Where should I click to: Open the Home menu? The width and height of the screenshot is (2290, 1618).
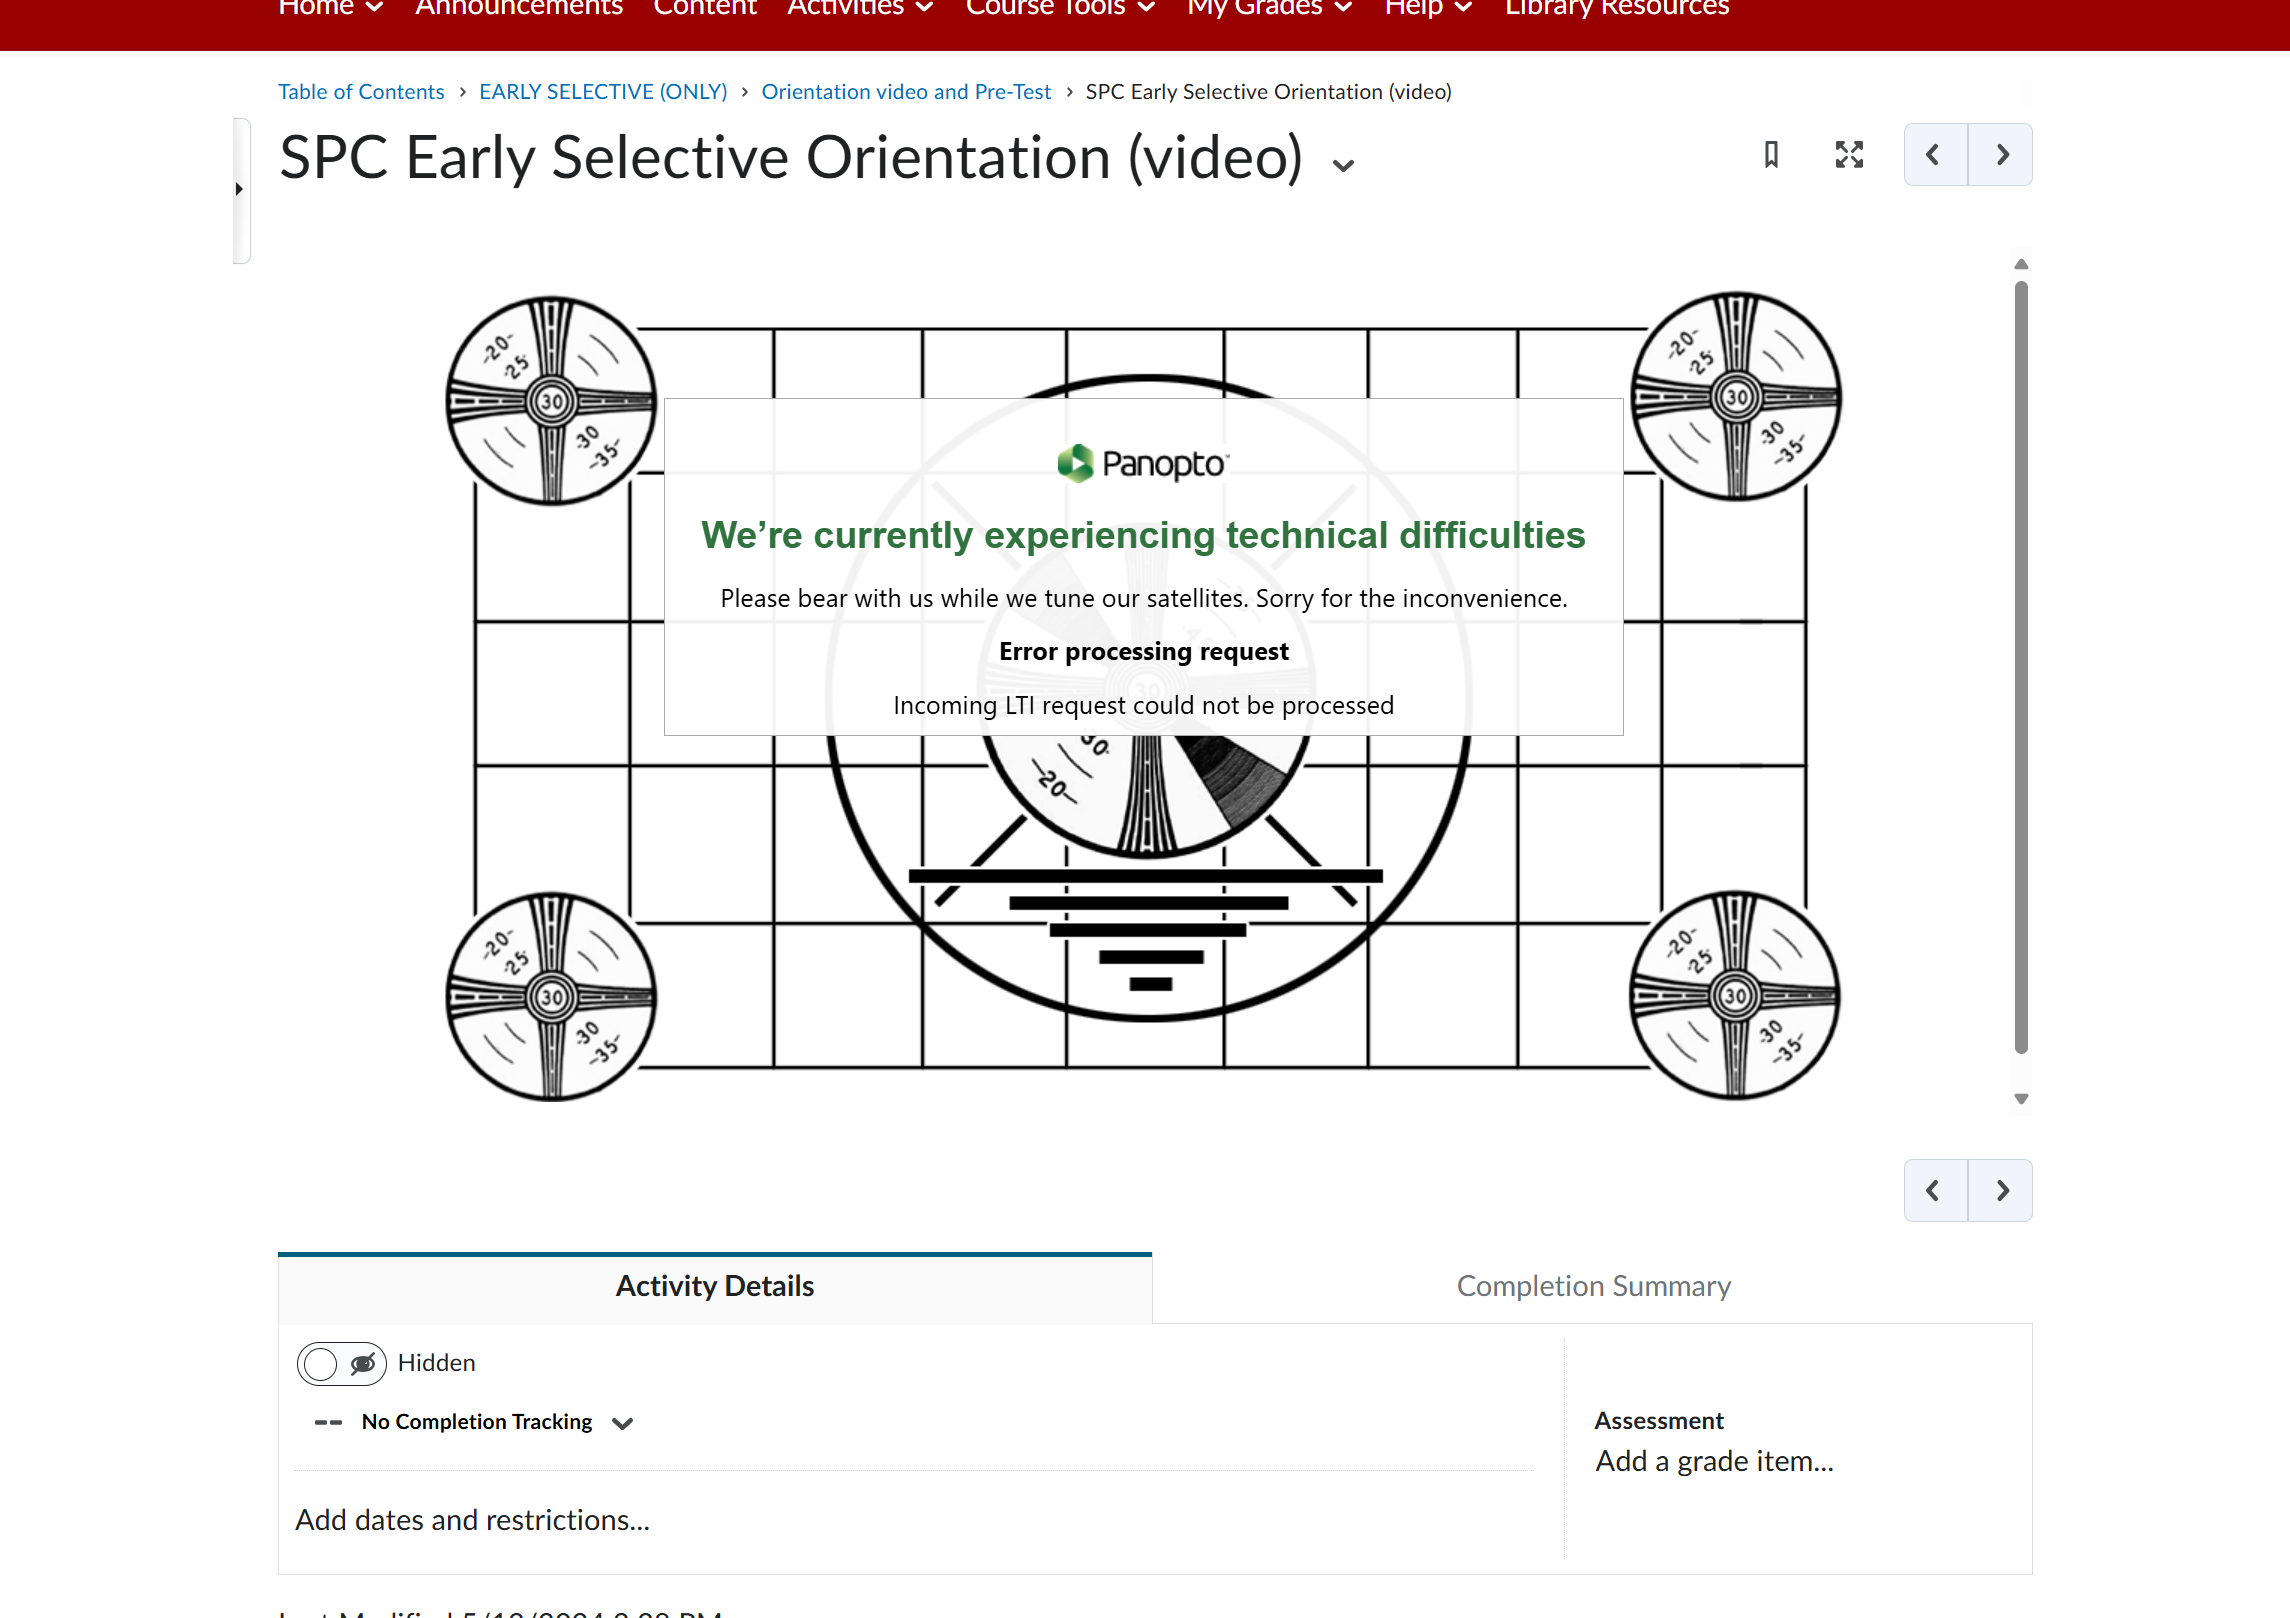point(330,8)
